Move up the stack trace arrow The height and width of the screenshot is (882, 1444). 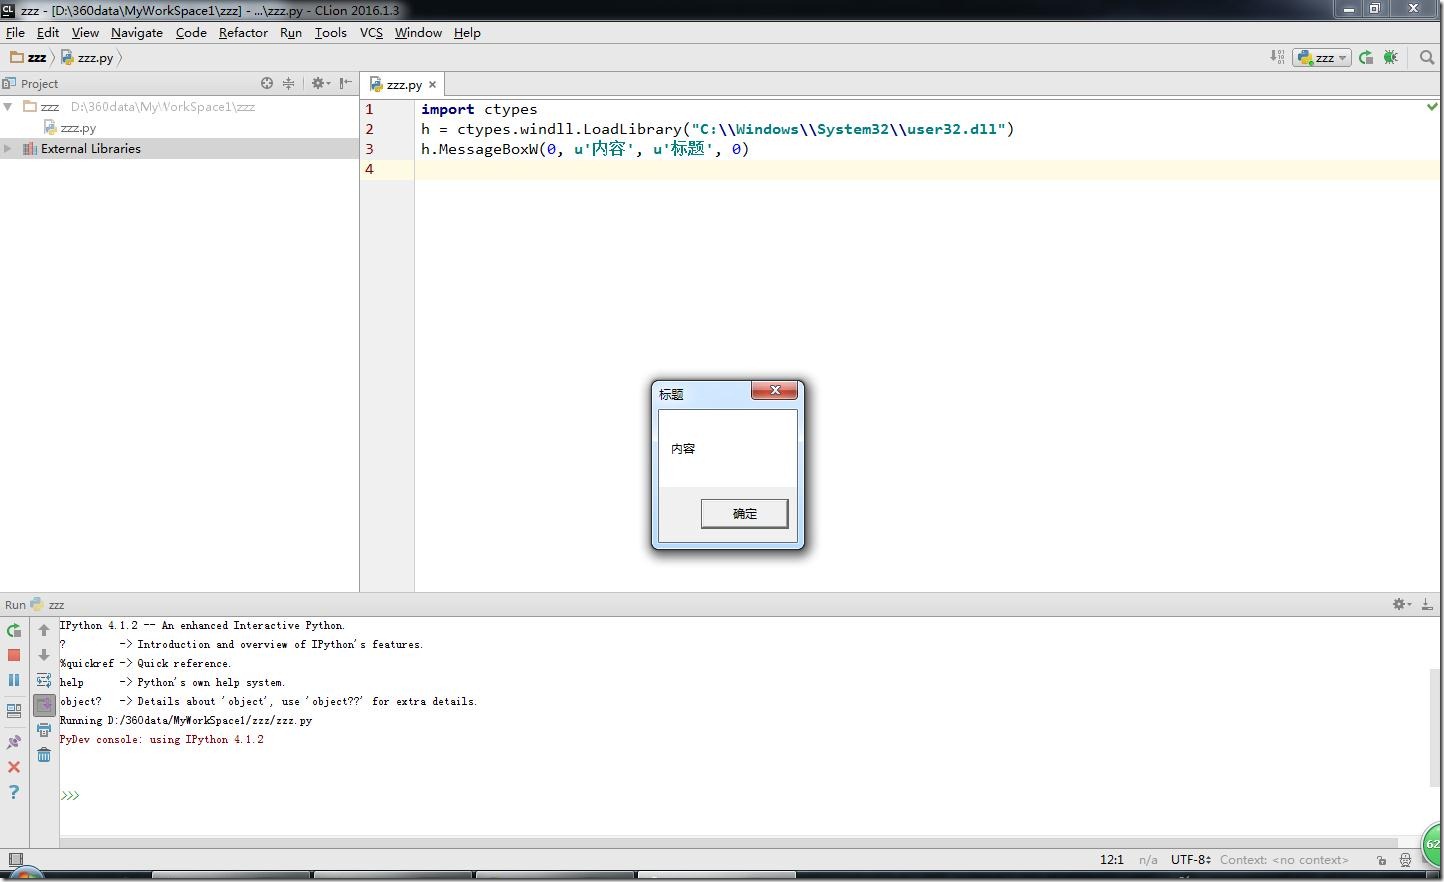click(44, 631)
